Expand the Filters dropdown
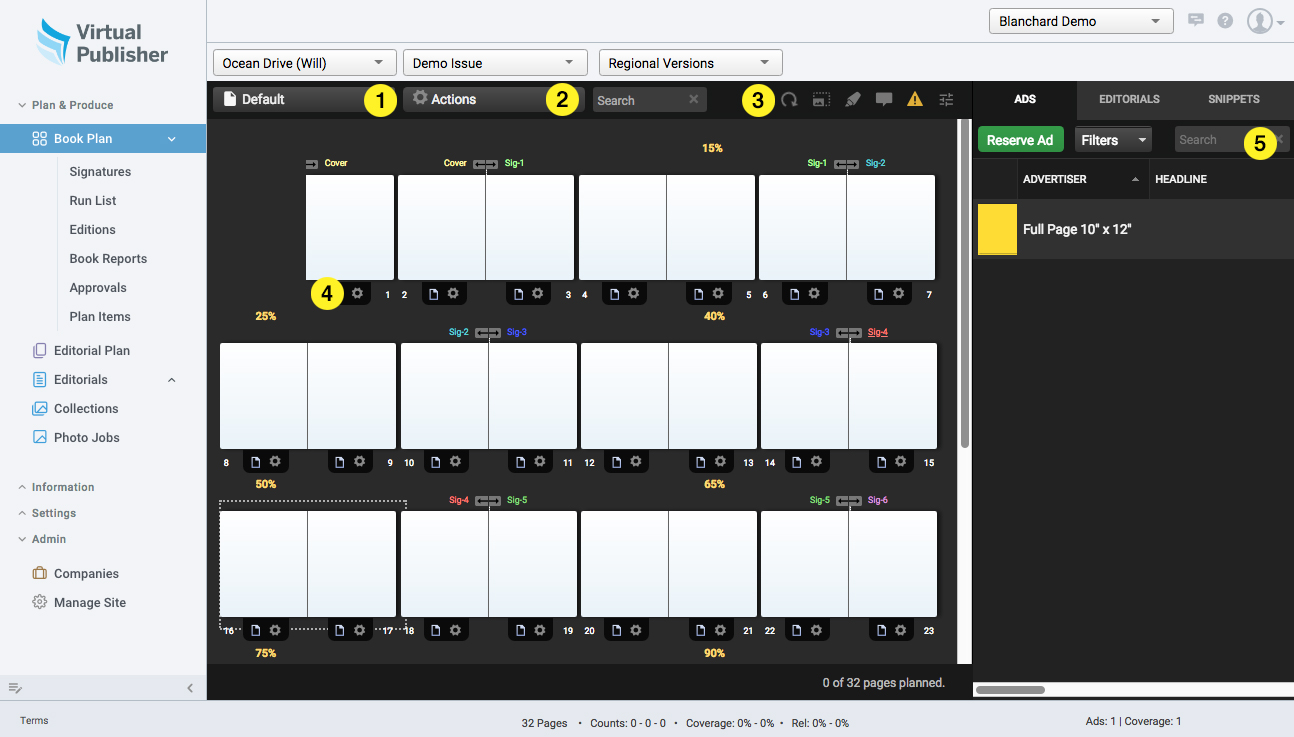The height and width of the screenshot is (737, 1294). click(1113, 140)
